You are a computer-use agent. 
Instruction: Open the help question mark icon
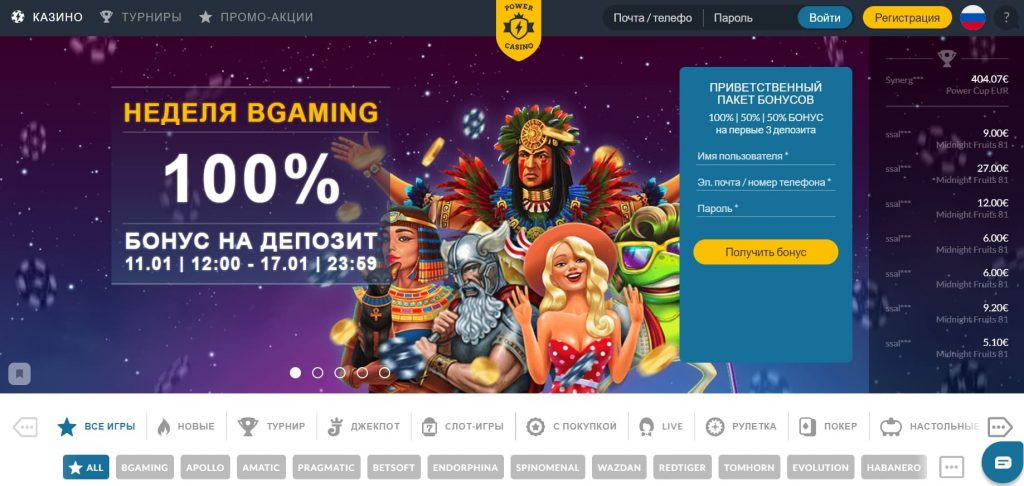(x=1006, y=18)
